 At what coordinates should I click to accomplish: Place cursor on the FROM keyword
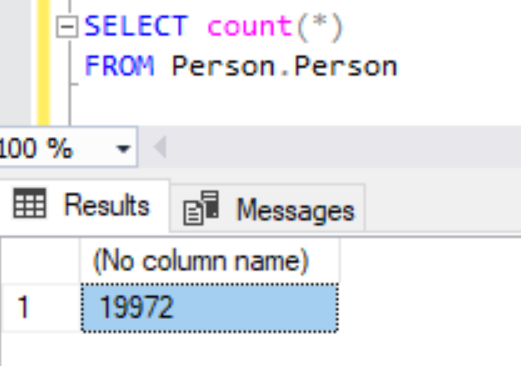click(x=119, y=66)
